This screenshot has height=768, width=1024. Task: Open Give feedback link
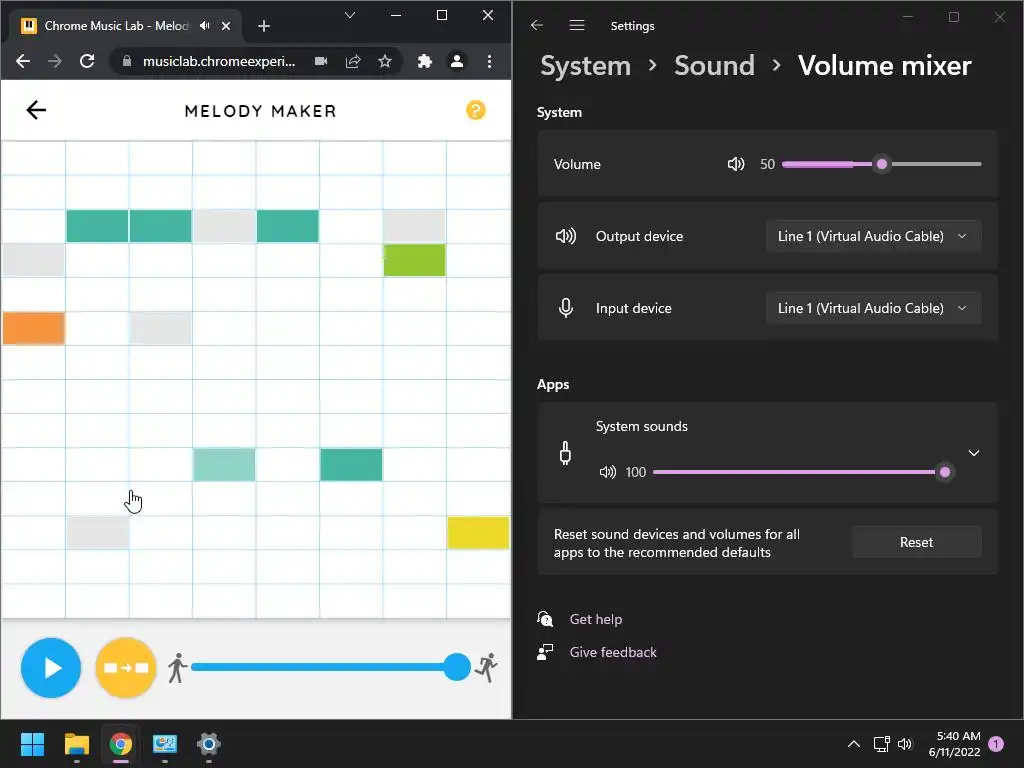[613, 652]
